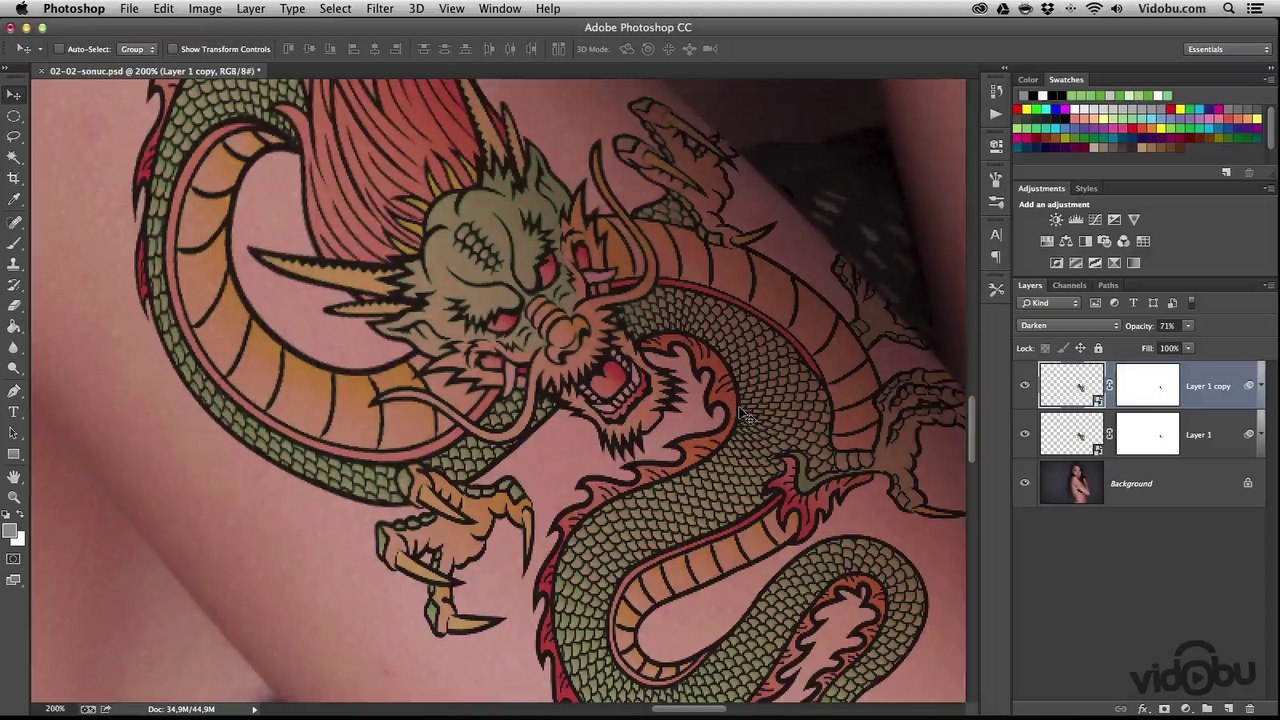Image resolution: width=1280 pixels, height=720 pixels.
Task: Pick the Eyedropper tool
Action: 14,200
